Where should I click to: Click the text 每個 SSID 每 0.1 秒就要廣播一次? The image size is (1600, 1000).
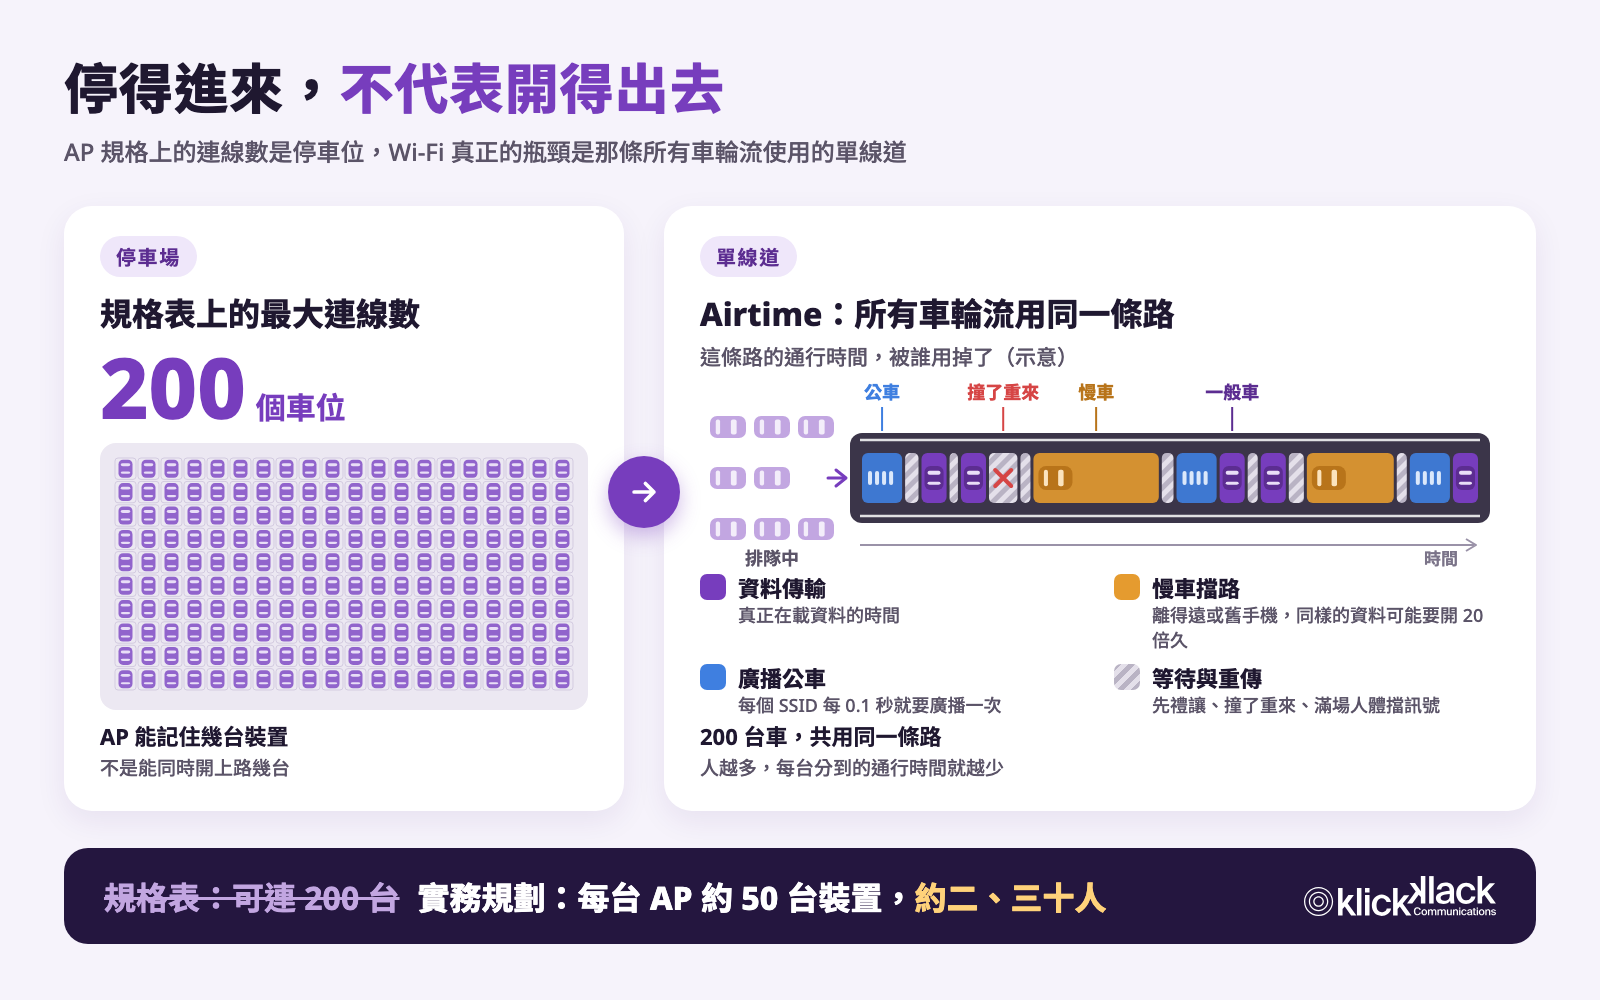pos(870,705)
